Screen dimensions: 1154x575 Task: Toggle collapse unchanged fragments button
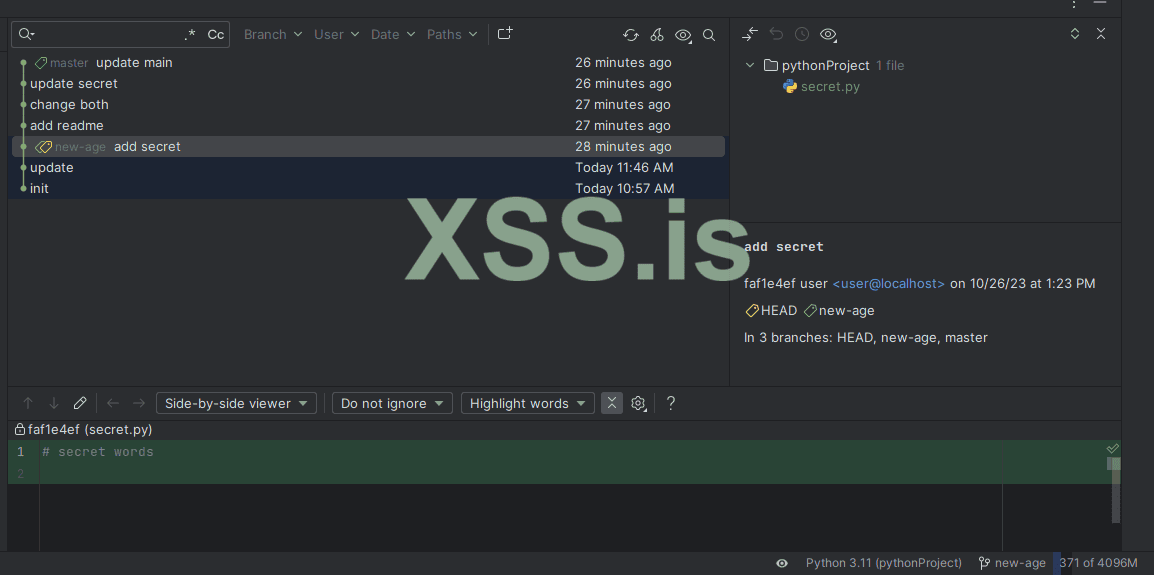[612, 403]
